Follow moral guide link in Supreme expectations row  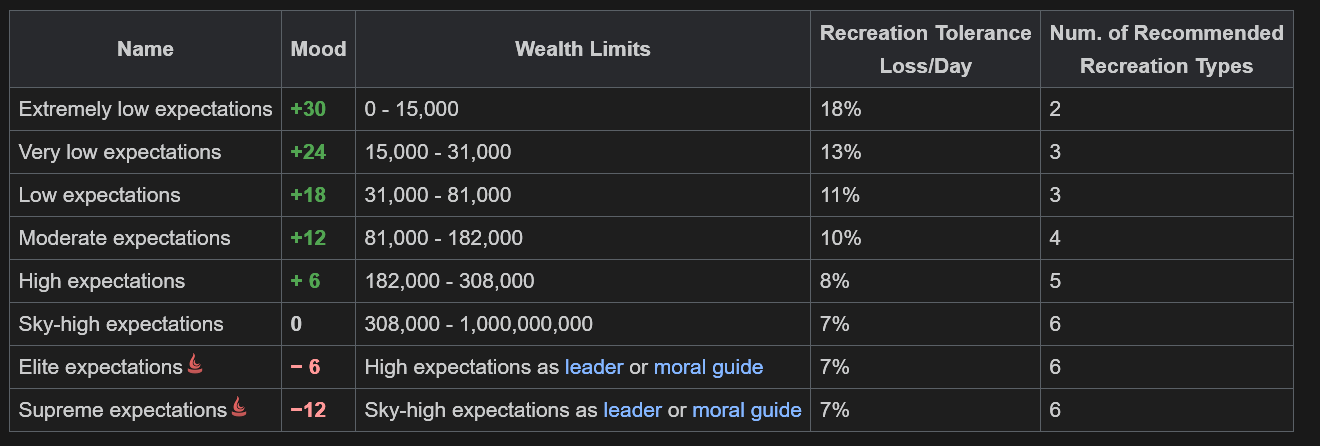point(747,410)
